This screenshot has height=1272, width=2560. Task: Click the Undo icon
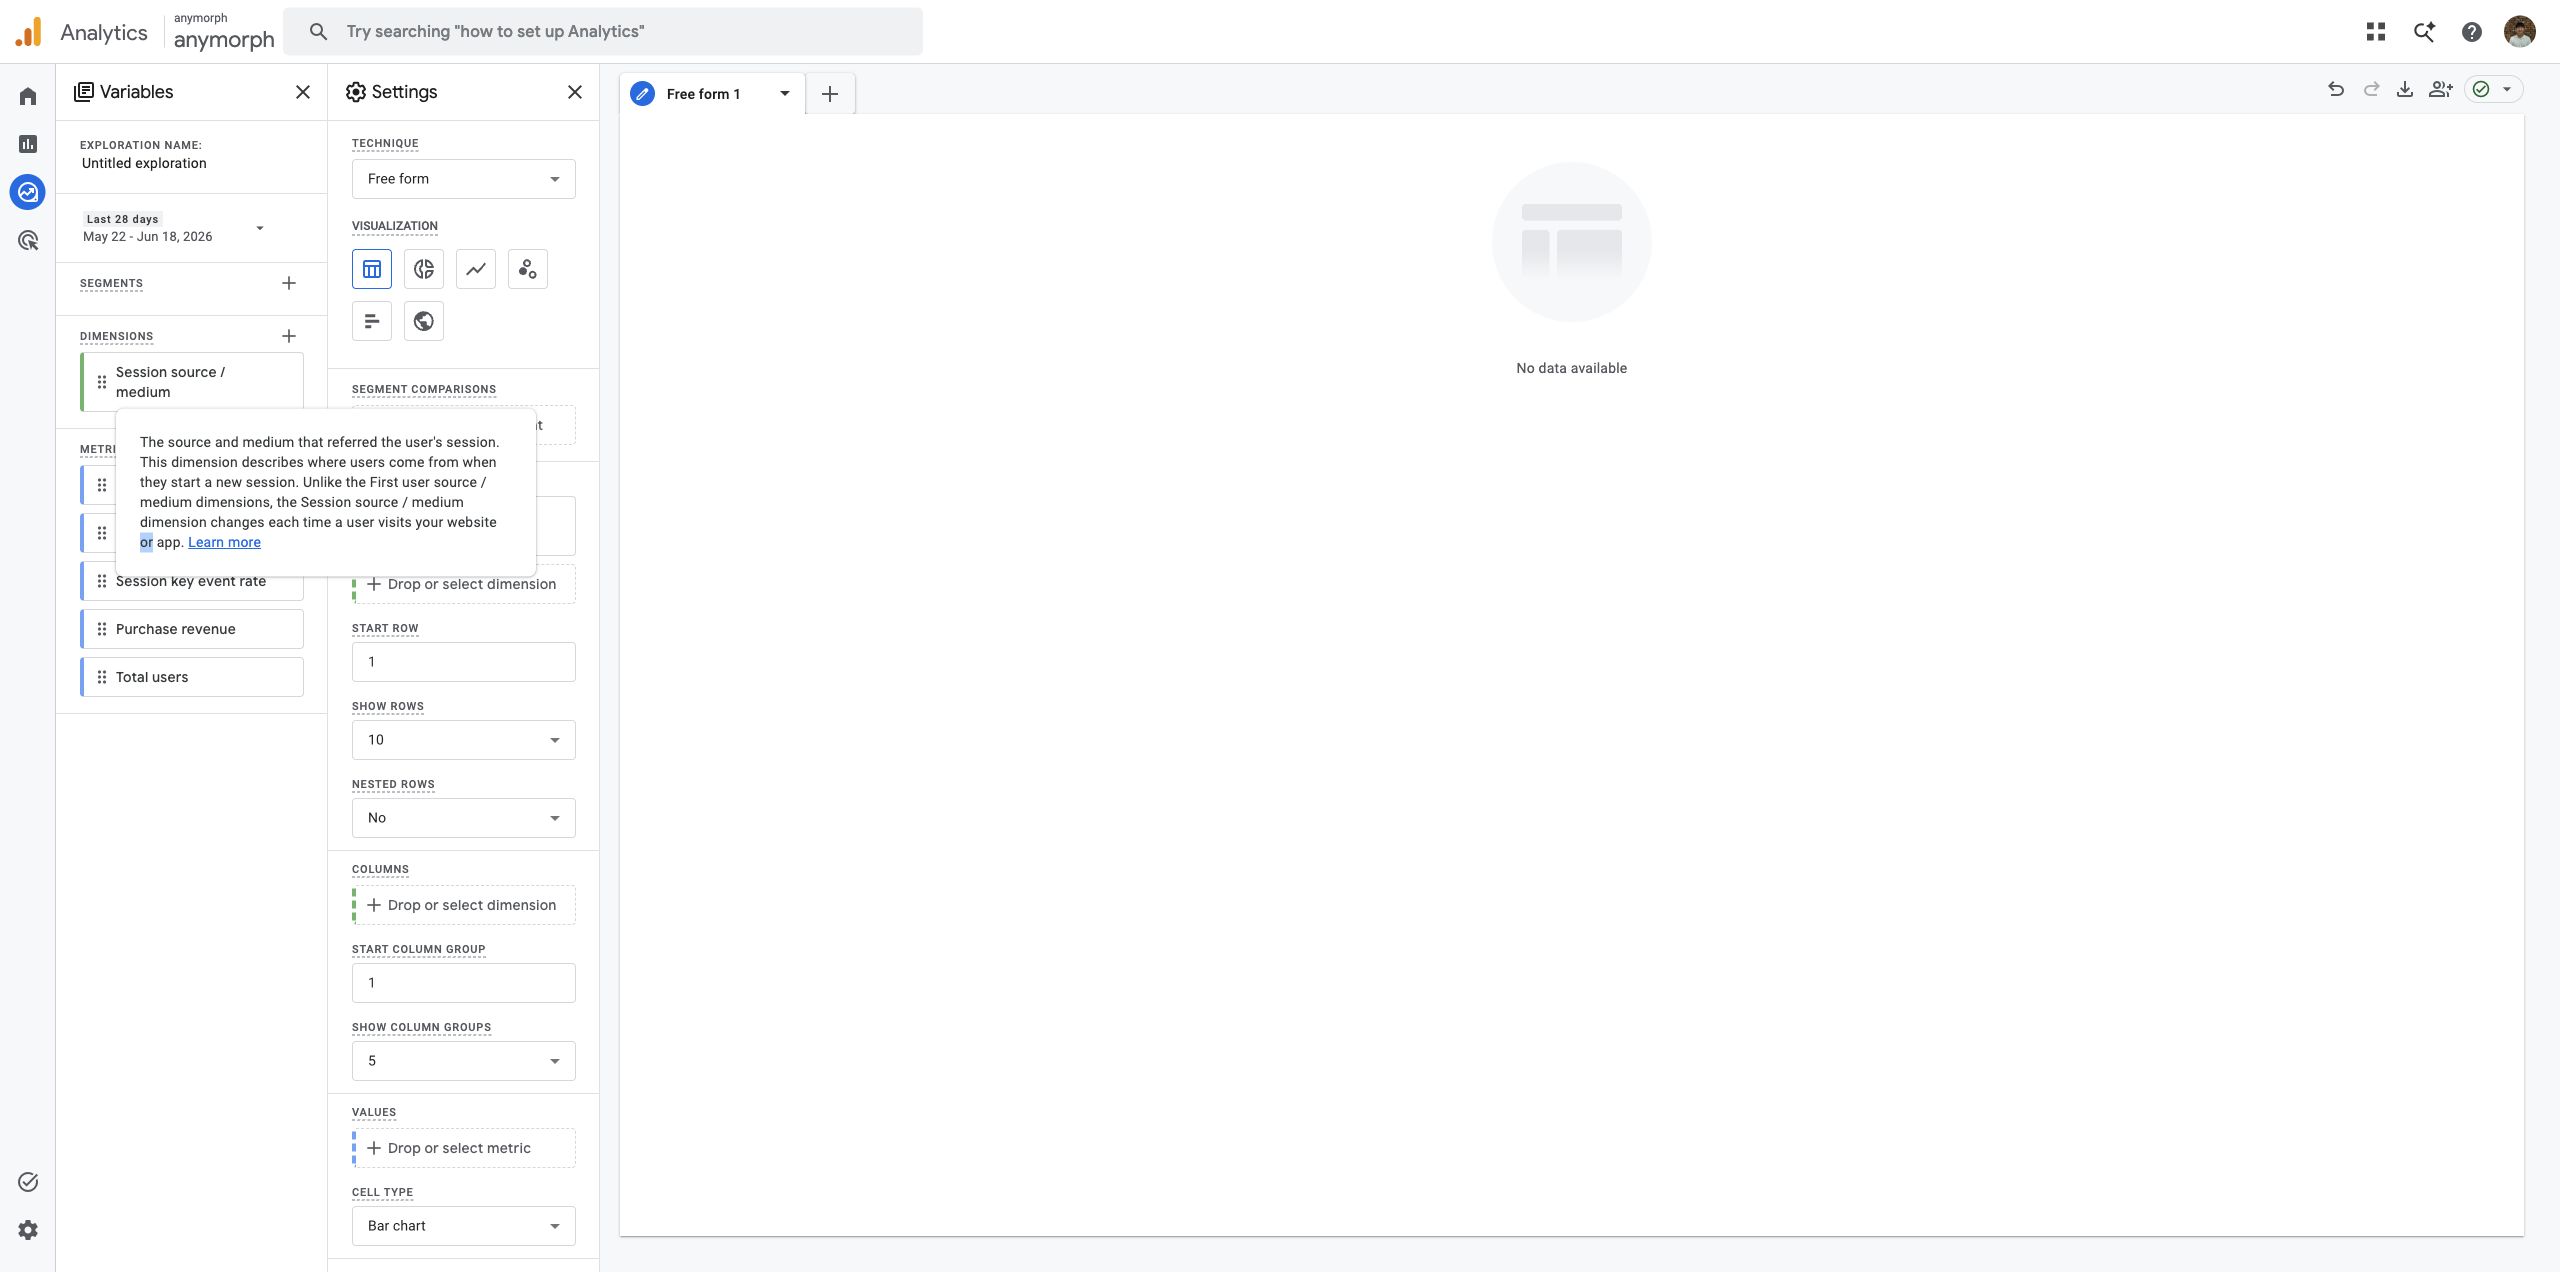pos(2336,89)
